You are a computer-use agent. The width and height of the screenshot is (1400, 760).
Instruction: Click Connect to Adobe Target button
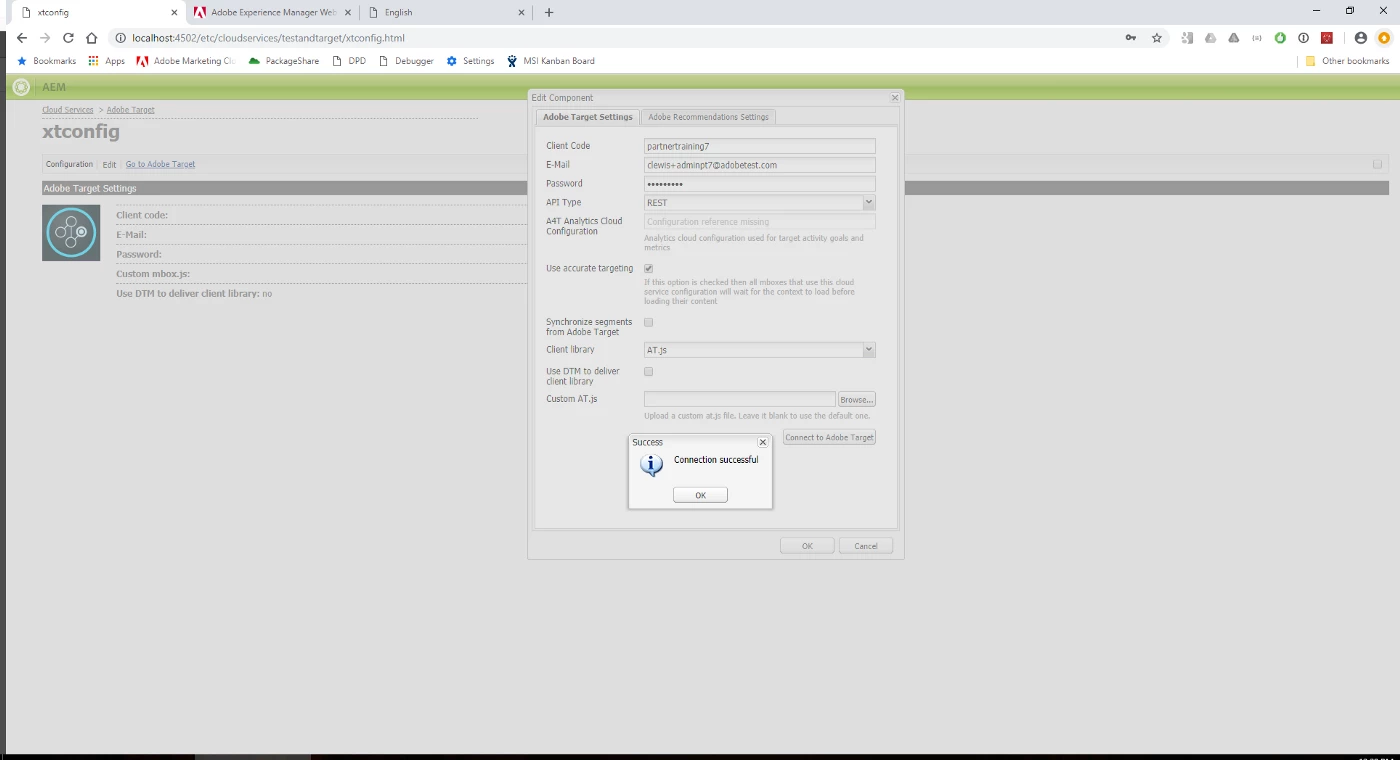coord(829,437)
